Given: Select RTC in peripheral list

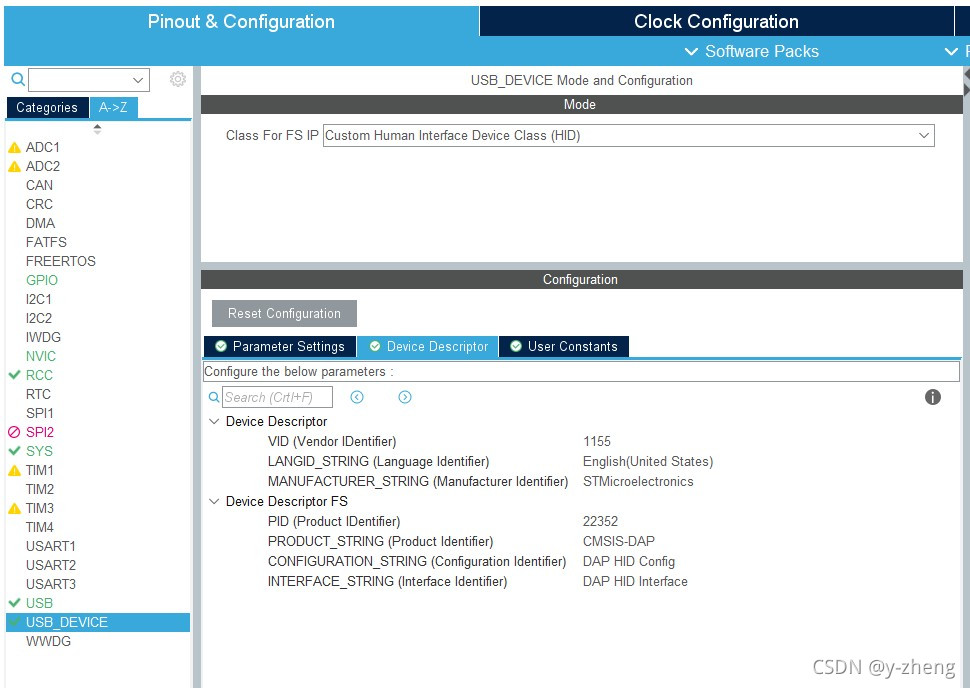Looking at the screenshot, I should [38, 394].
